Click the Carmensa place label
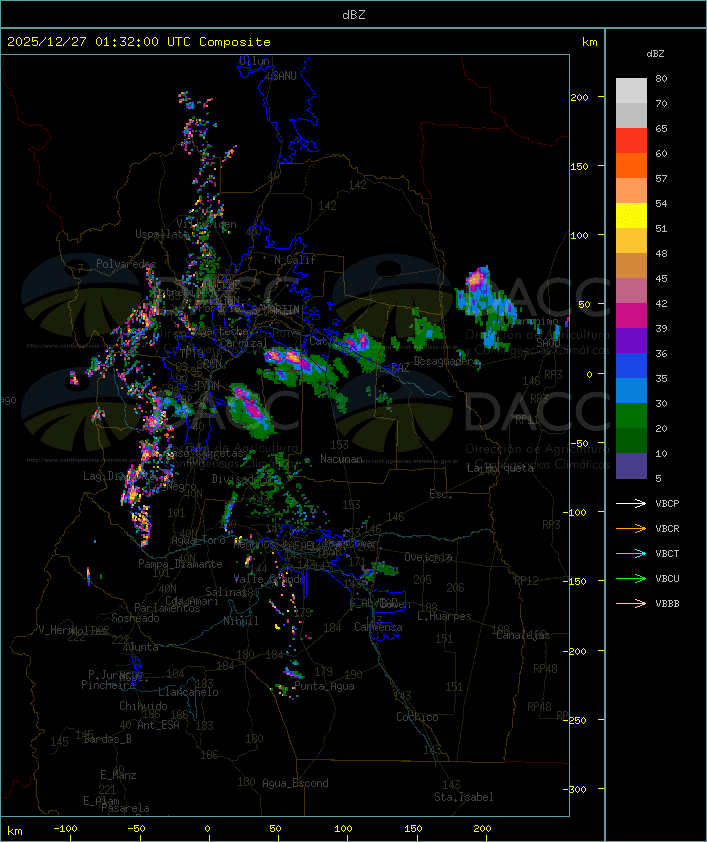Image resolution: width=707 pixels, height=842 pixels. click(378, 627)
